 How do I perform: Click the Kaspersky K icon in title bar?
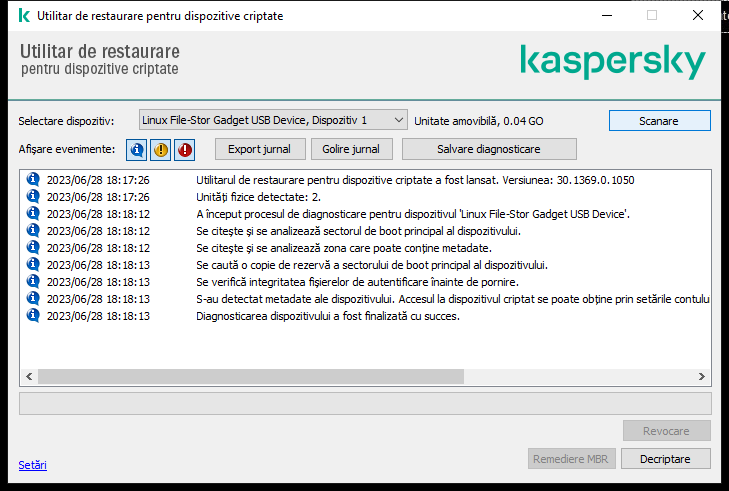point(24,15)
